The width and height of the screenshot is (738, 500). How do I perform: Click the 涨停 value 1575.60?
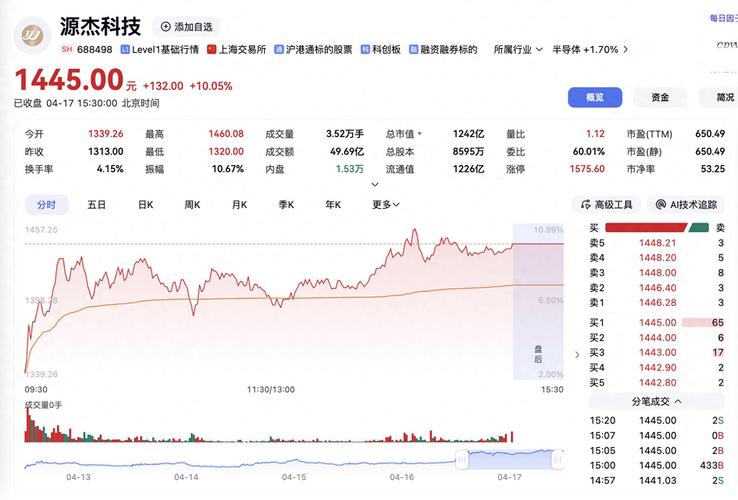tap(587, 169)
